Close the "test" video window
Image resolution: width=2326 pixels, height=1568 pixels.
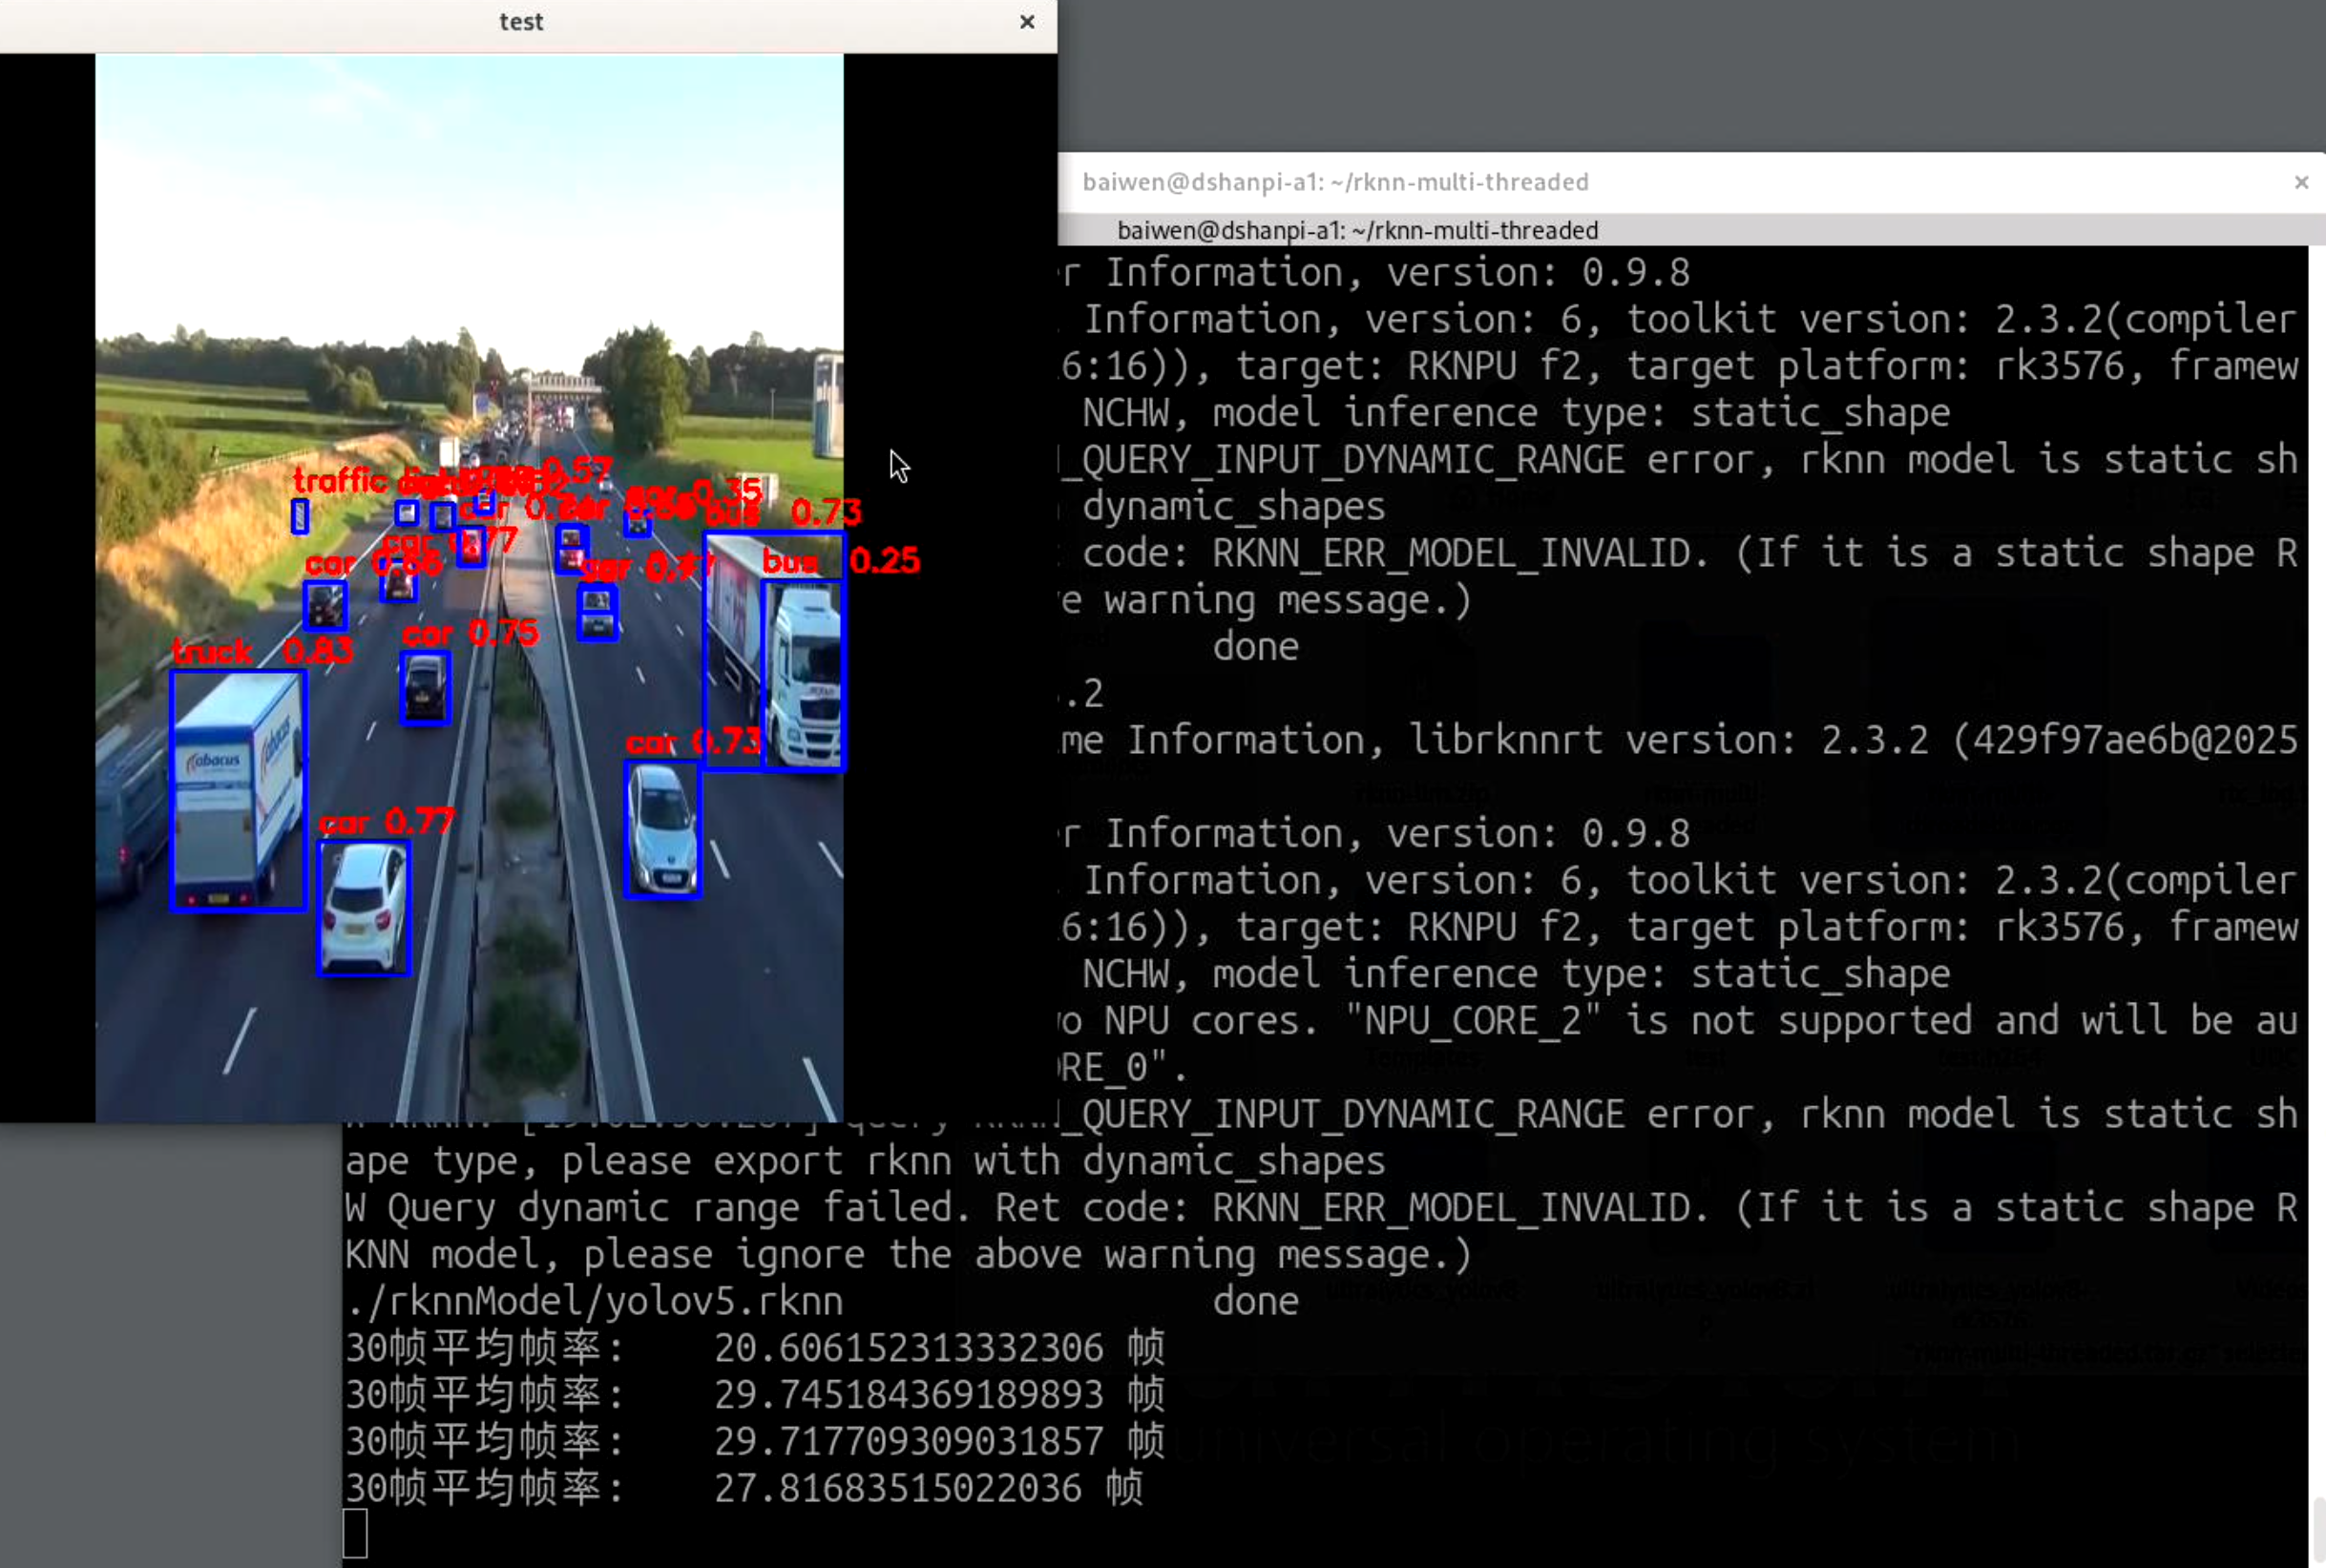(x=1026, y=22)
